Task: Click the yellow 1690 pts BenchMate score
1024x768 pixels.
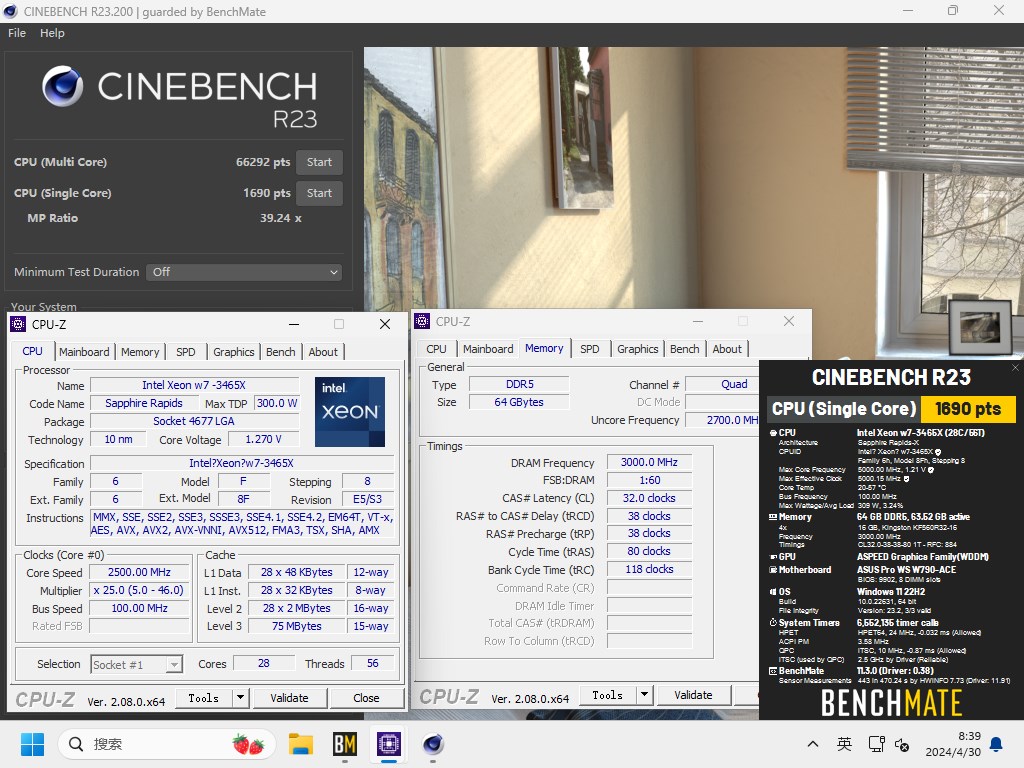Action: [968, 409]
